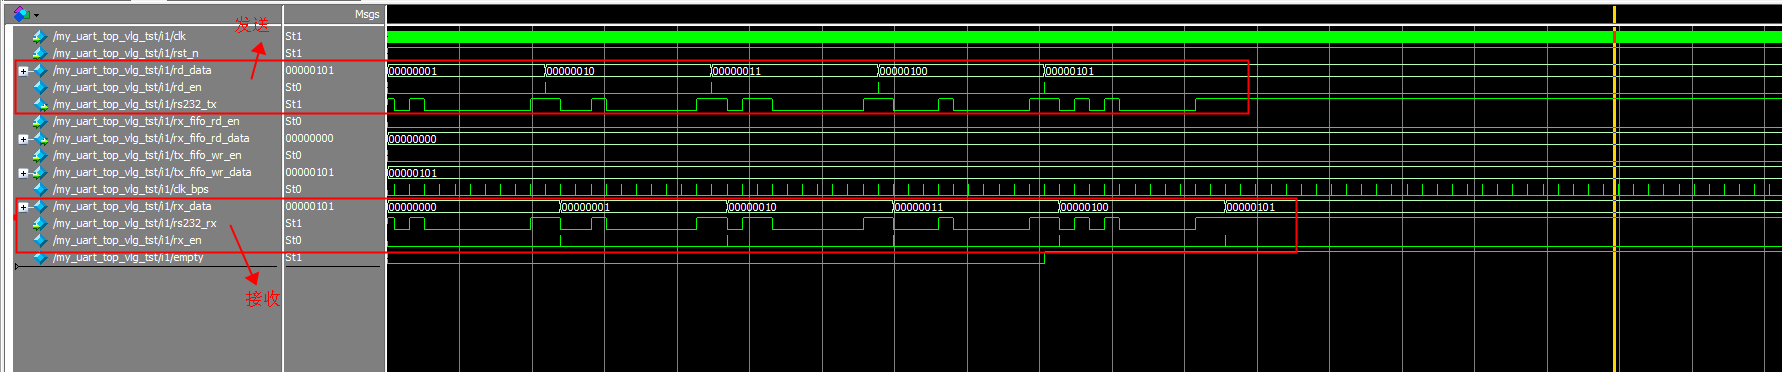
Task: Click the St0 value in rd_en row
Action: click(293, 87)
